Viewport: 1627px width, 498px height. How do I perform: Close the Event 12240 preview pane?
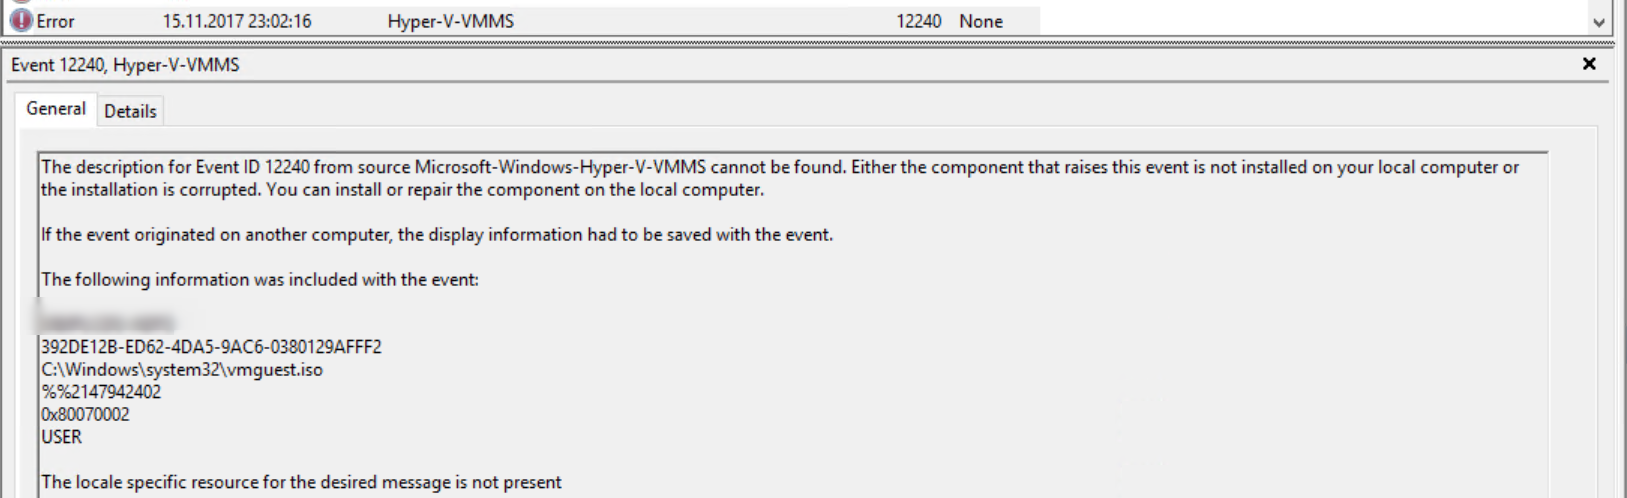[x=1589, y=64]
